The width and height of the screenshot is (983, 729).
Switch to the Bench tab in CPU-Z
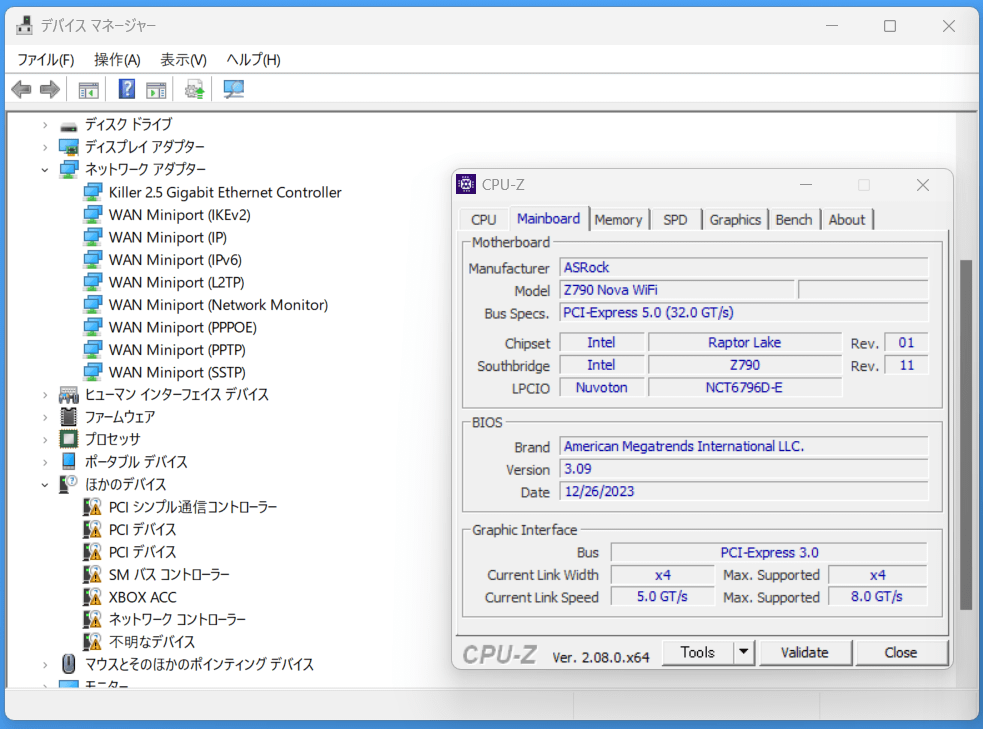pos(794,220)
